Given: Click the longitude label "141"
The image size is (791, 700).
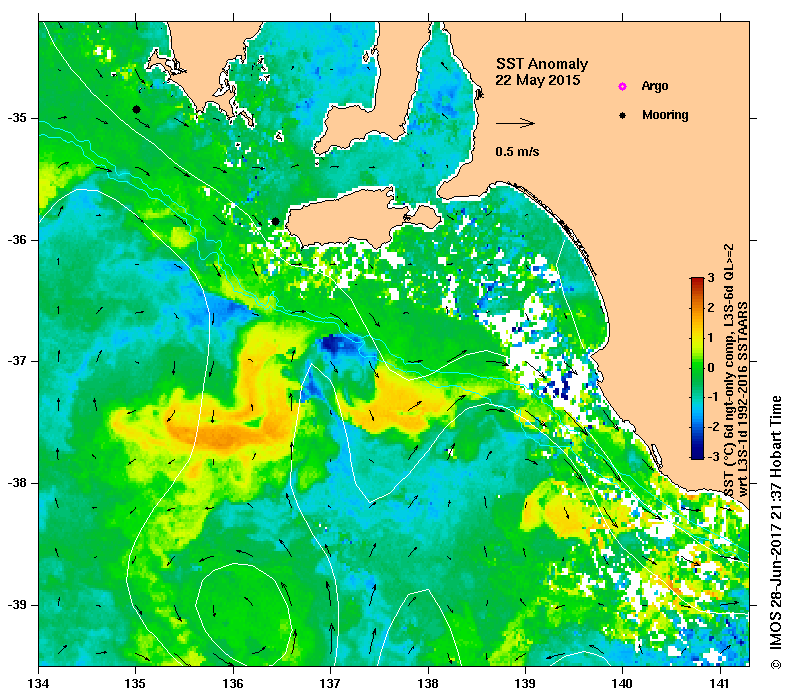Looking at the screenshot, I should click(720, 684).
